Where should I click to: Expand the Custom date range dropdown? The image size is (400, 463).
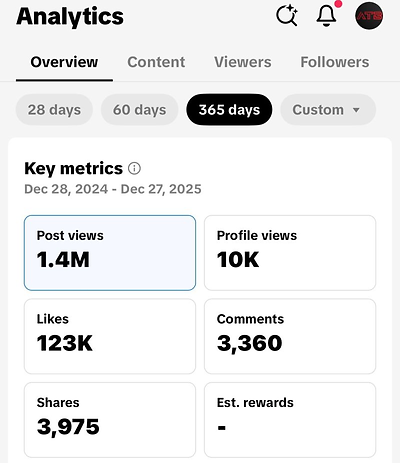click(328, 110)
